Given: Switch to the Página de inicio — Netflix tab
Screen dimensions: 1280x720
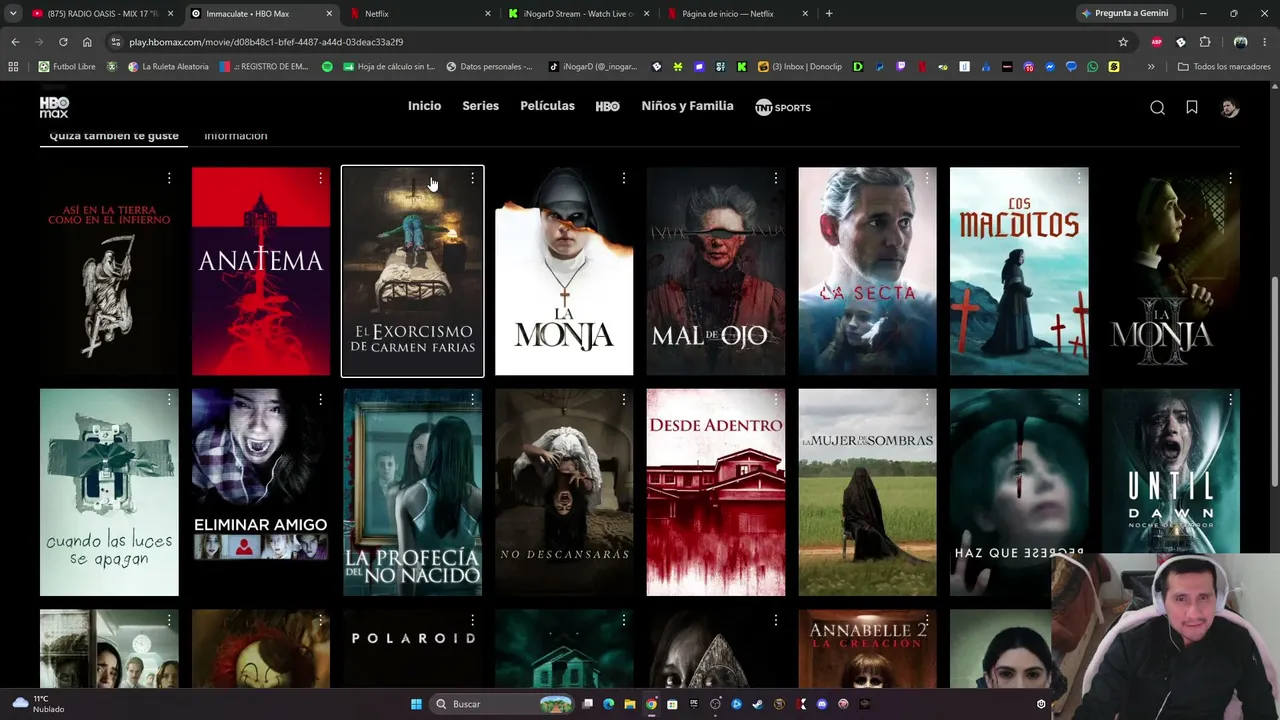Looking at the screenshot, I should point(737,14).
